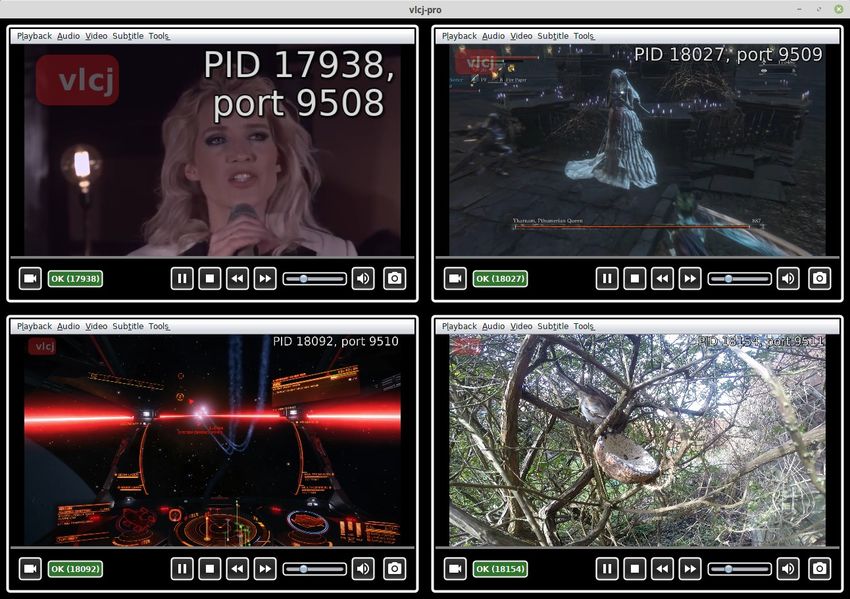Click the green OK (18092) status badge
Viewport: 850px width, 599px height.
point(75,569)
